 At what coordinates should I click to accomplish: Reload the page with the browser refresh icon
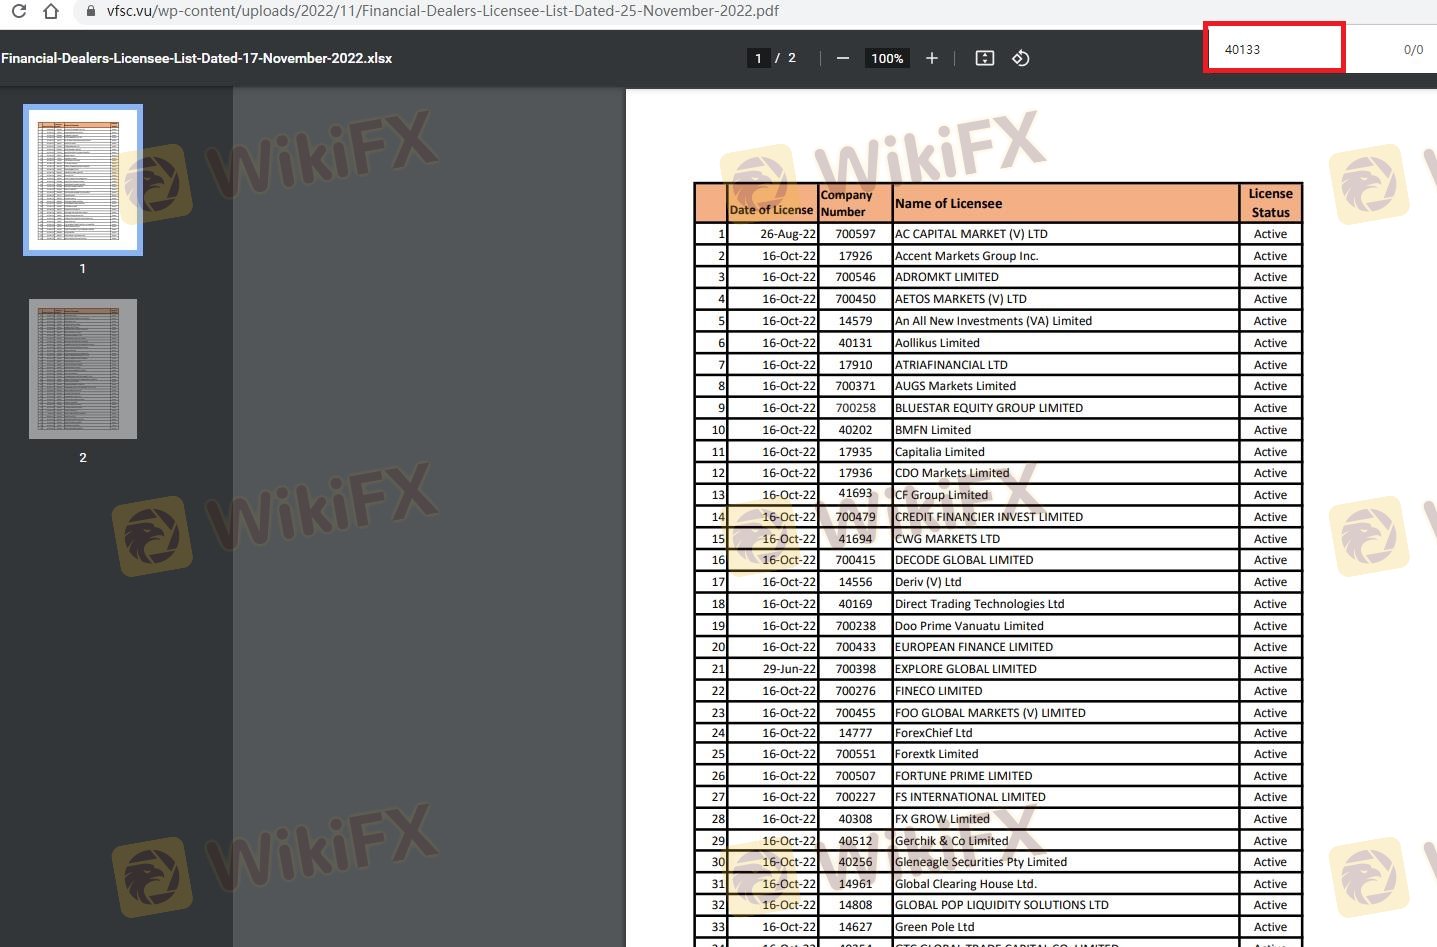pyautogui.click(x=18, y=11)
